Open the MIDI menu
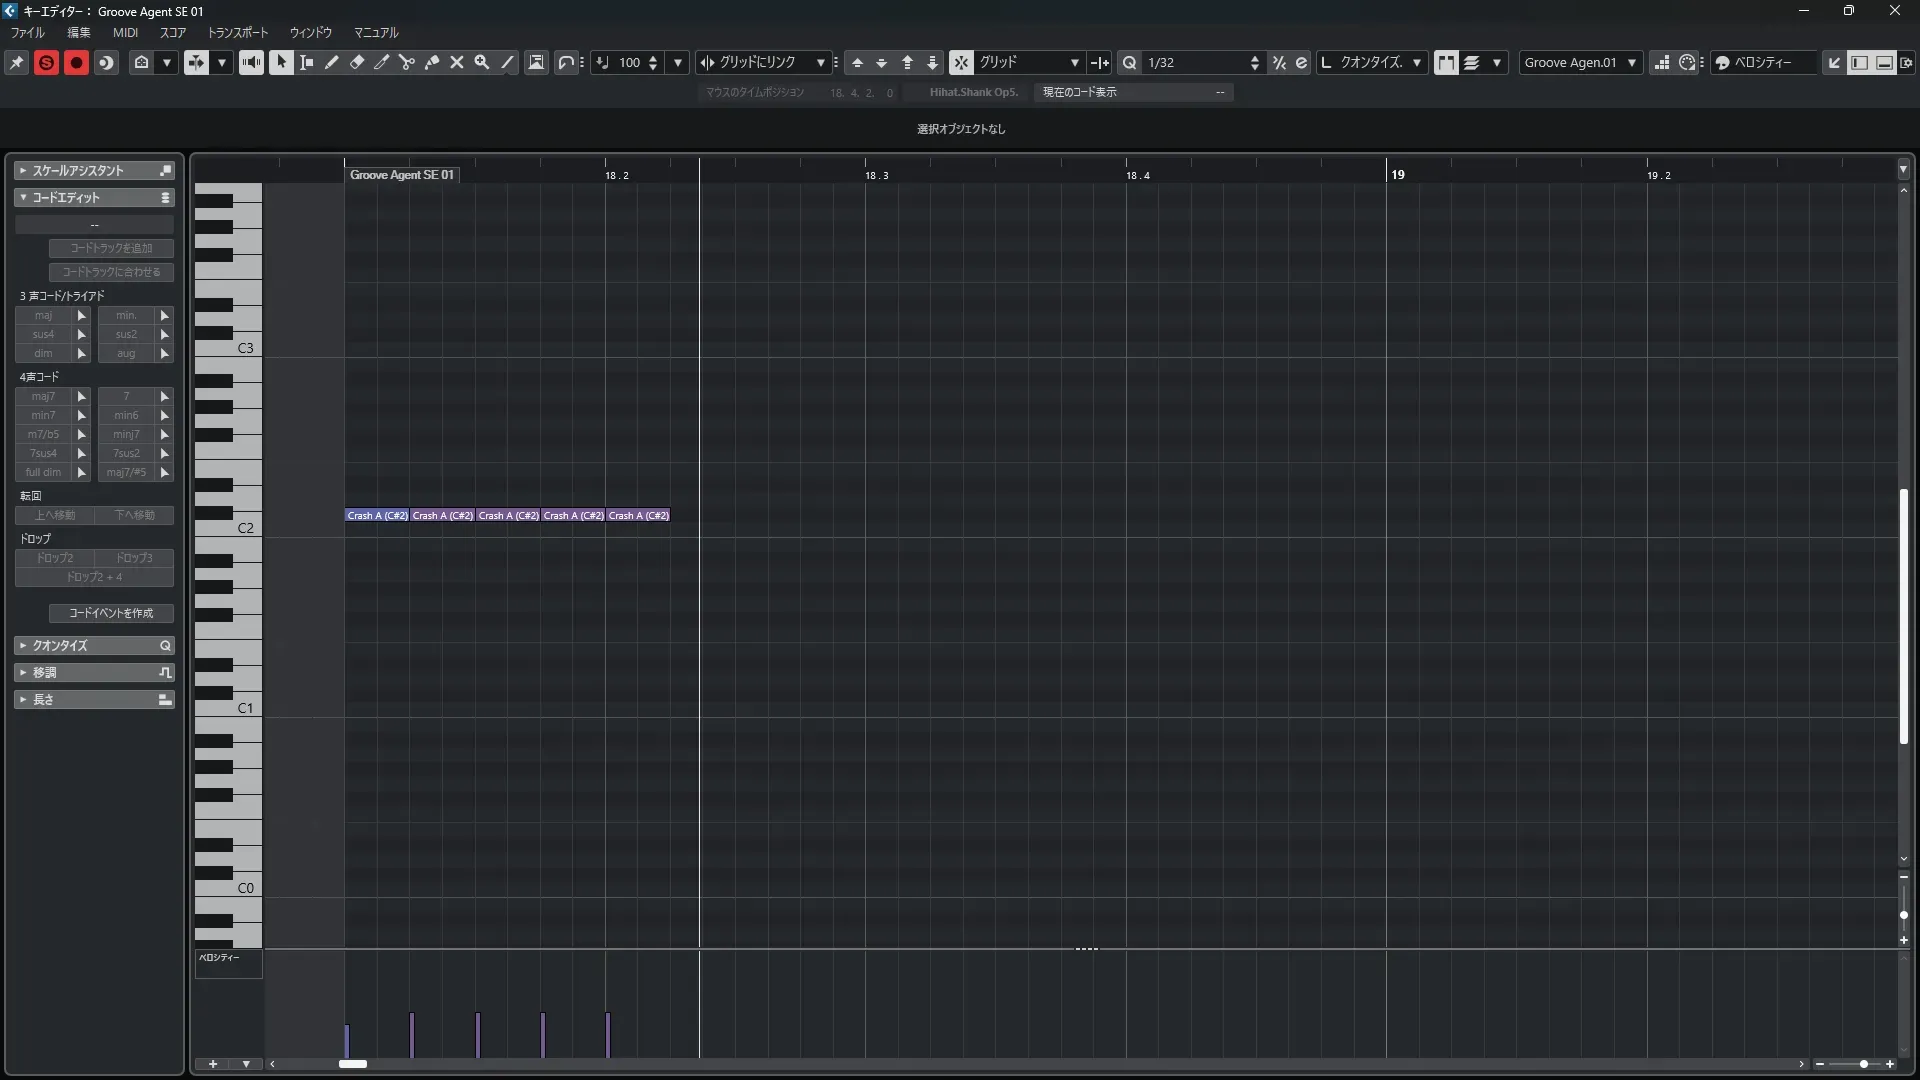 point(125,33)
